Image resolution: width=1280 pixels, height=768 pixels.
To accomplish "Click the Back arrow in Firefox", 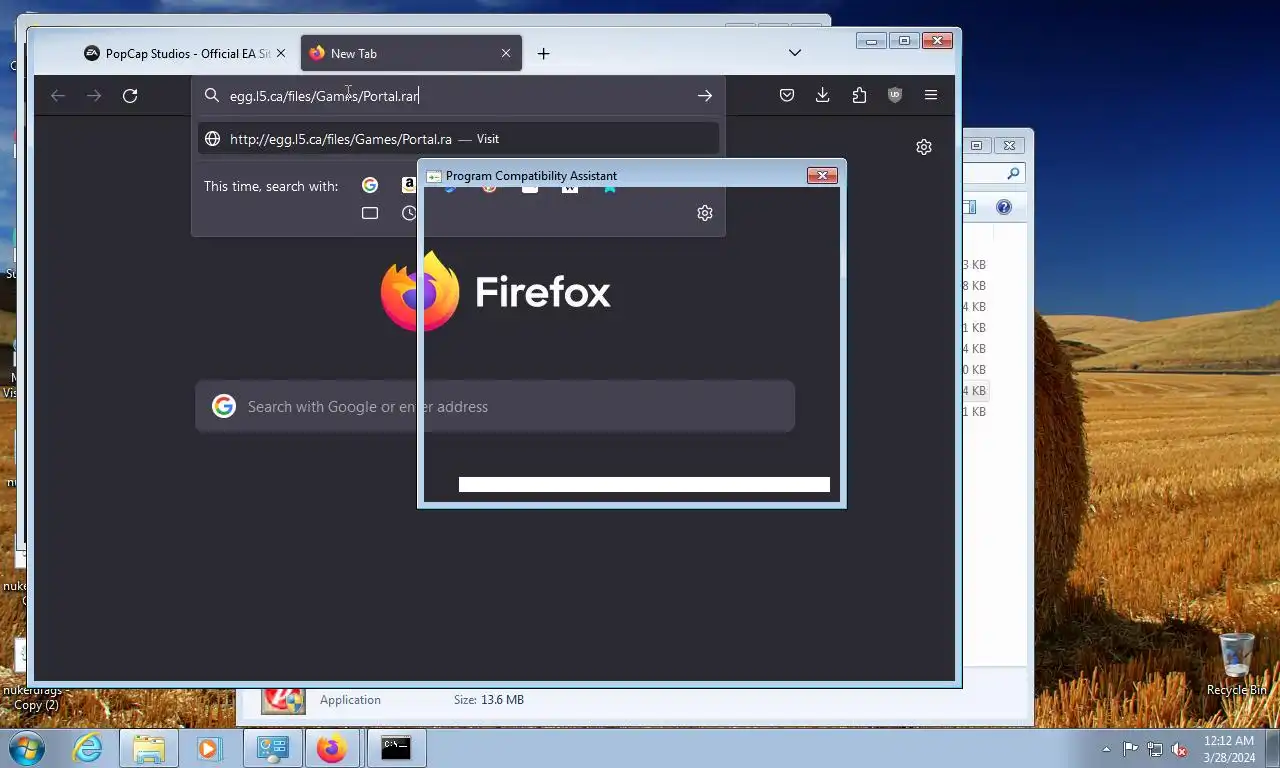I will 58,96.
